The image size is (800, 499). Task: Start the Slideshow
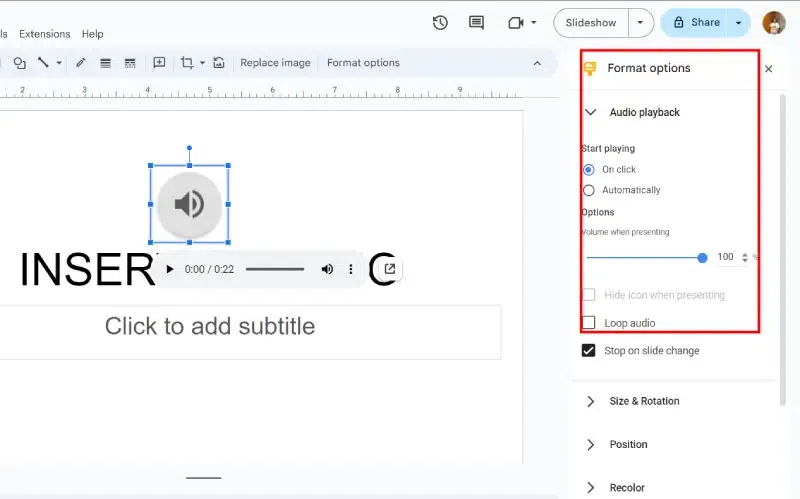pos(591,23)
